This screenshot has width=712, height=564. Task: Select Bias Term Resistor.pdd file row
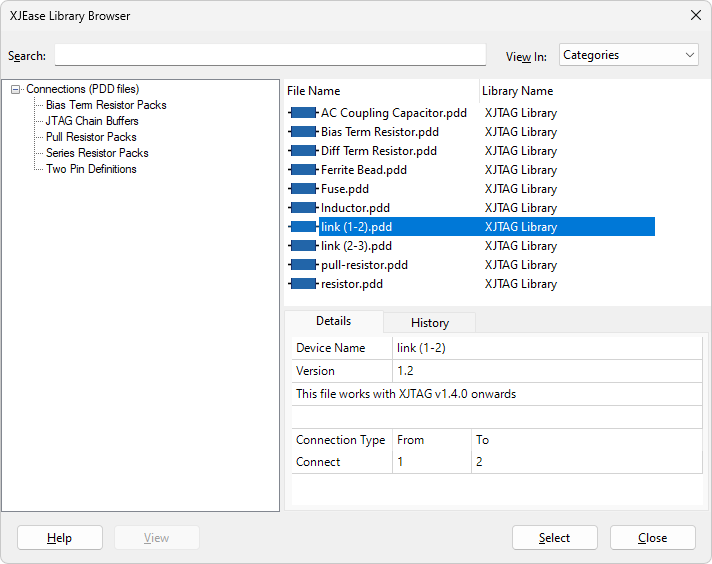[379, 132]
